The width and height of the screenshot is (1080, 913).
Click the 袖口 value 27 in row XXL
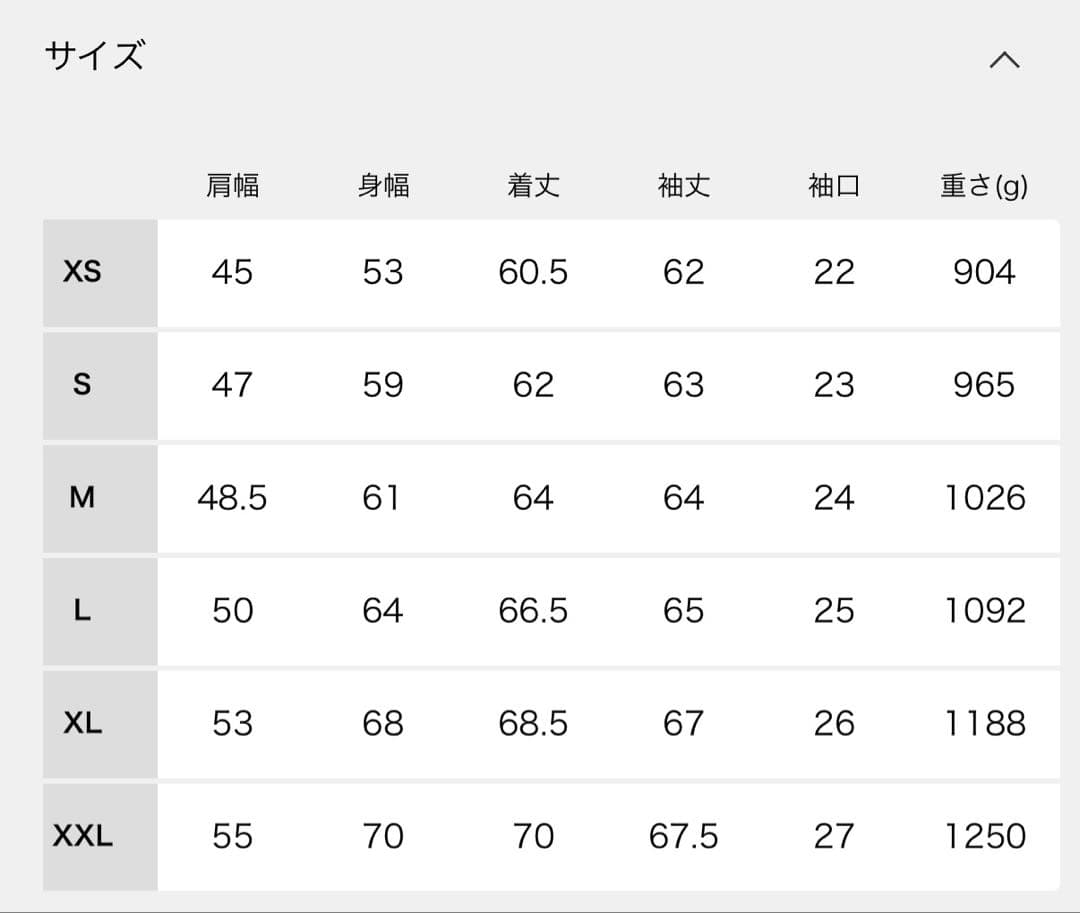pos(834,835)
